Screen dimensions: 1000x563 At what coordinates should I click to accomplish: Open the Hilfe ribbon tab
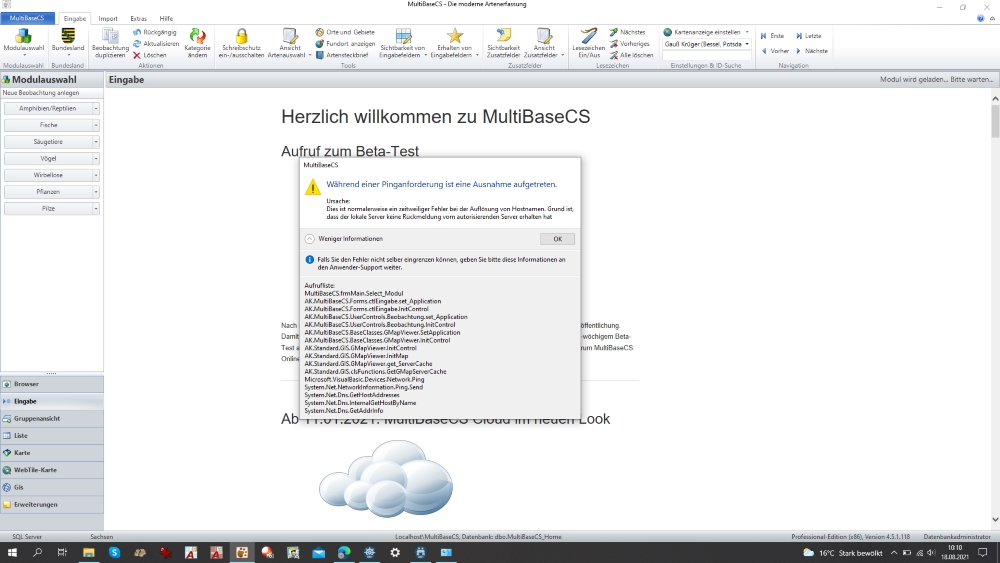[x=166, y=18]
